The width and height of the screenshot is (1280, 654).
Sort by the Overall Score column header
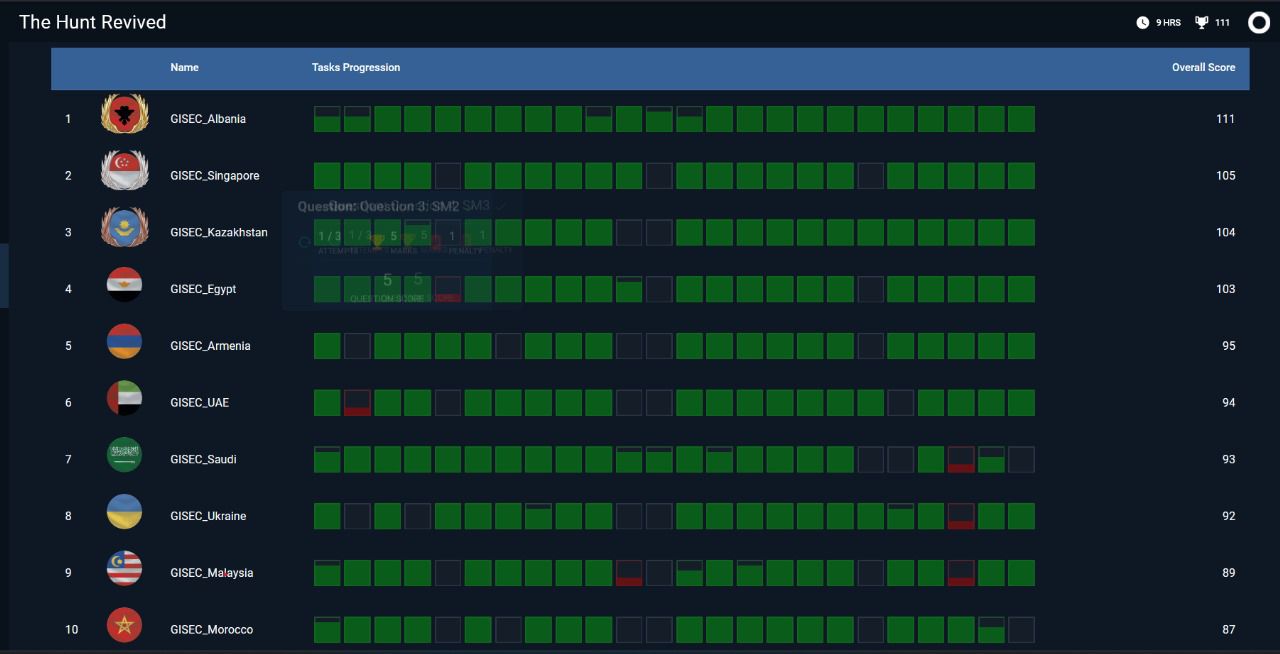point(1203,68)
